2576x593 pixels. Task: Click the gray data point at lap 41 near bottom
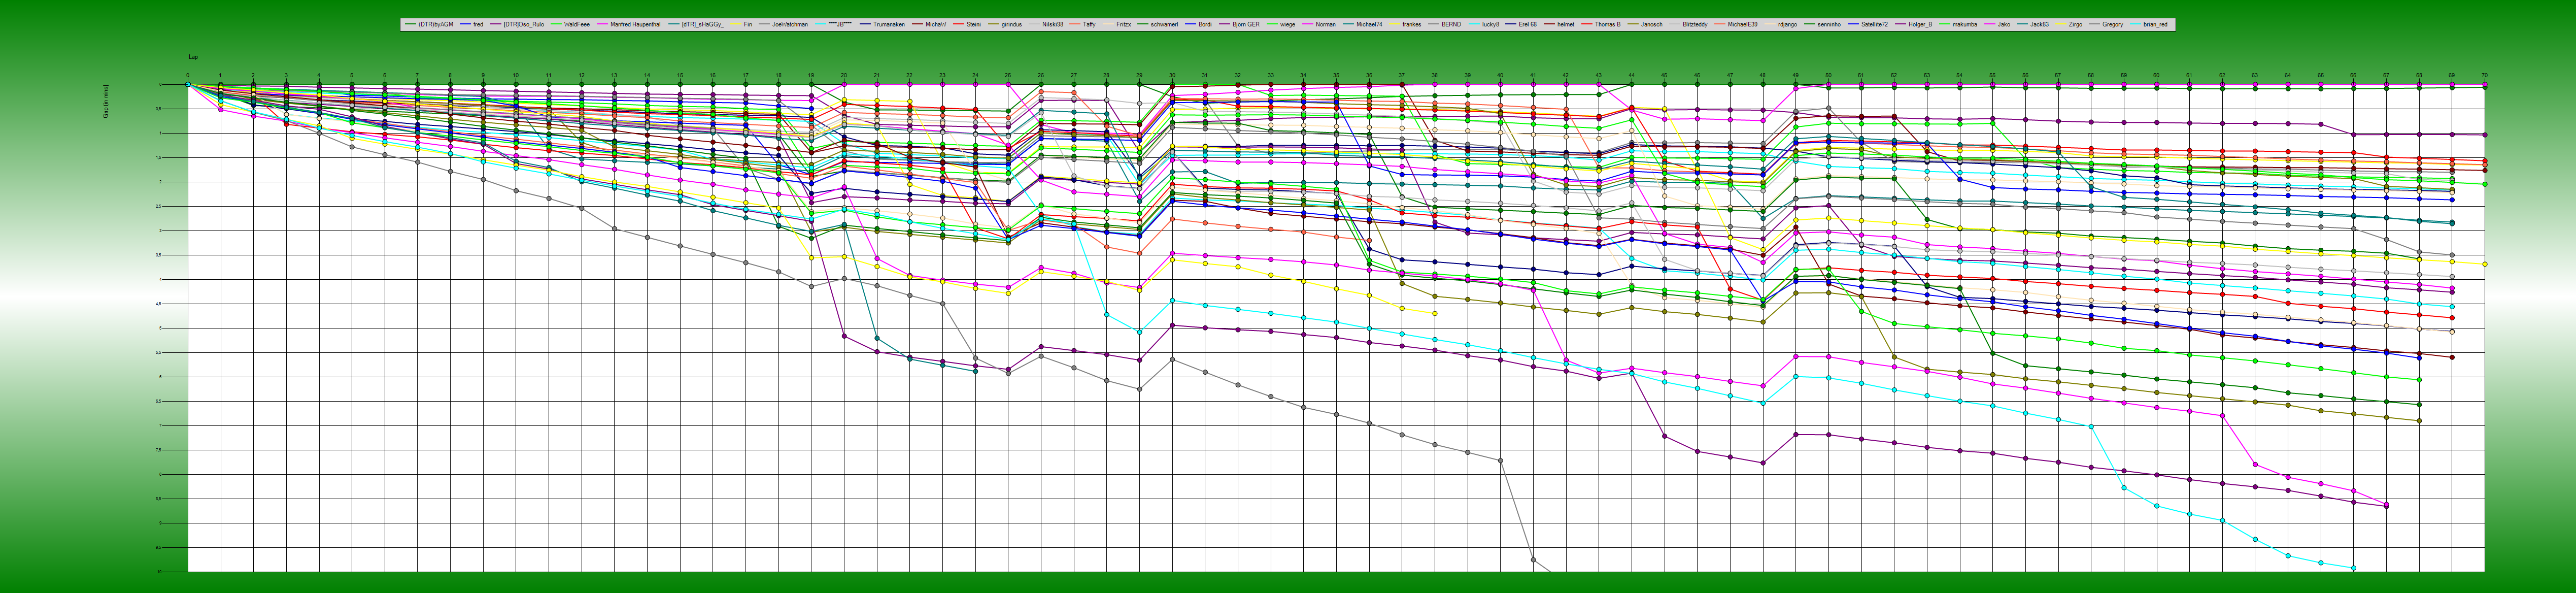1533,559
